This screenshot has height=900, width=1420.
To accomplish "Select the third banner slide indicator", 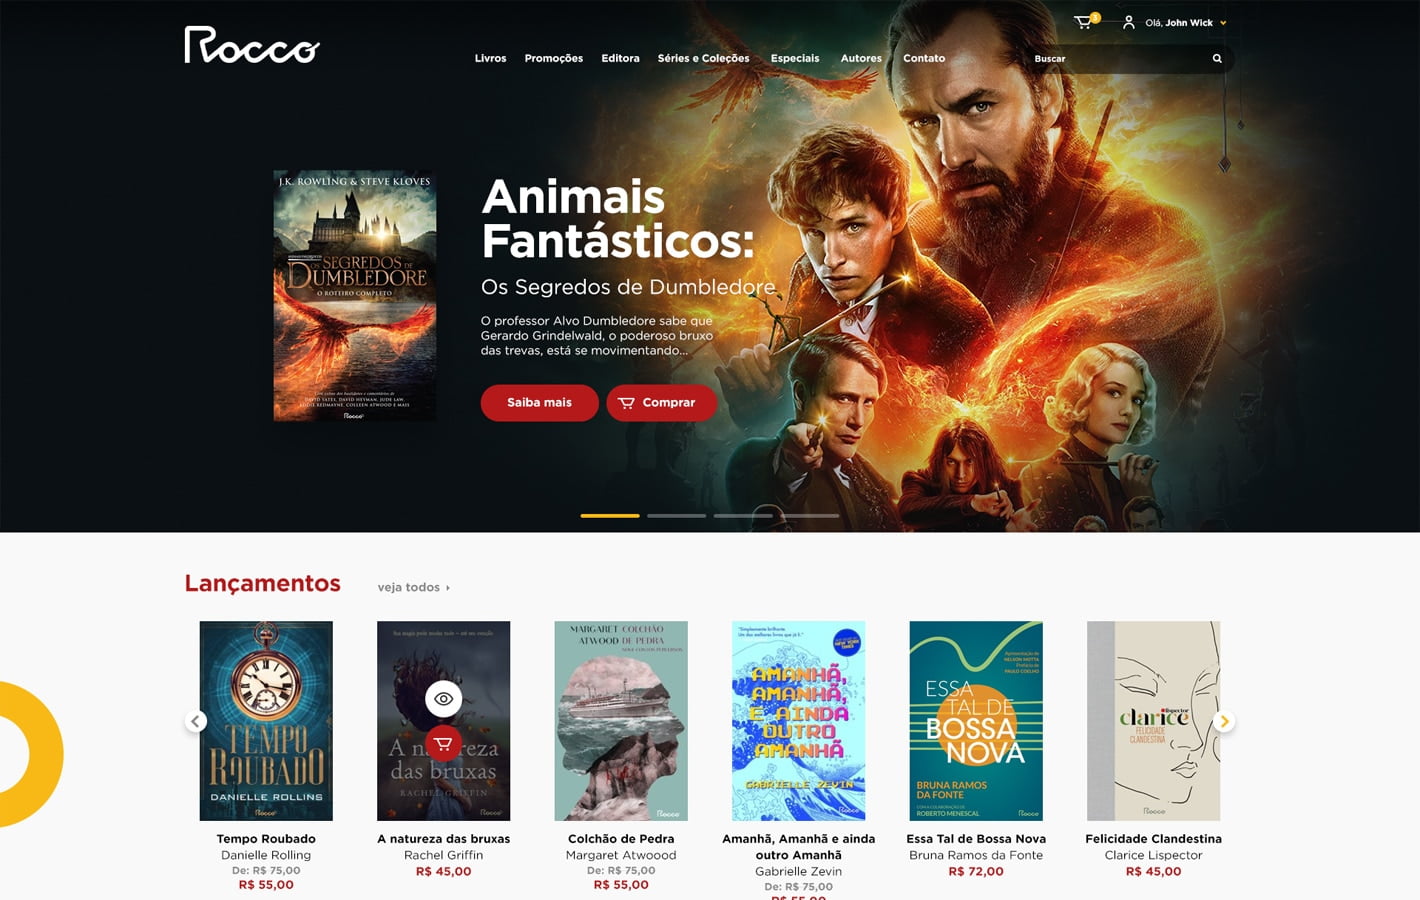I will click(743, 516).
